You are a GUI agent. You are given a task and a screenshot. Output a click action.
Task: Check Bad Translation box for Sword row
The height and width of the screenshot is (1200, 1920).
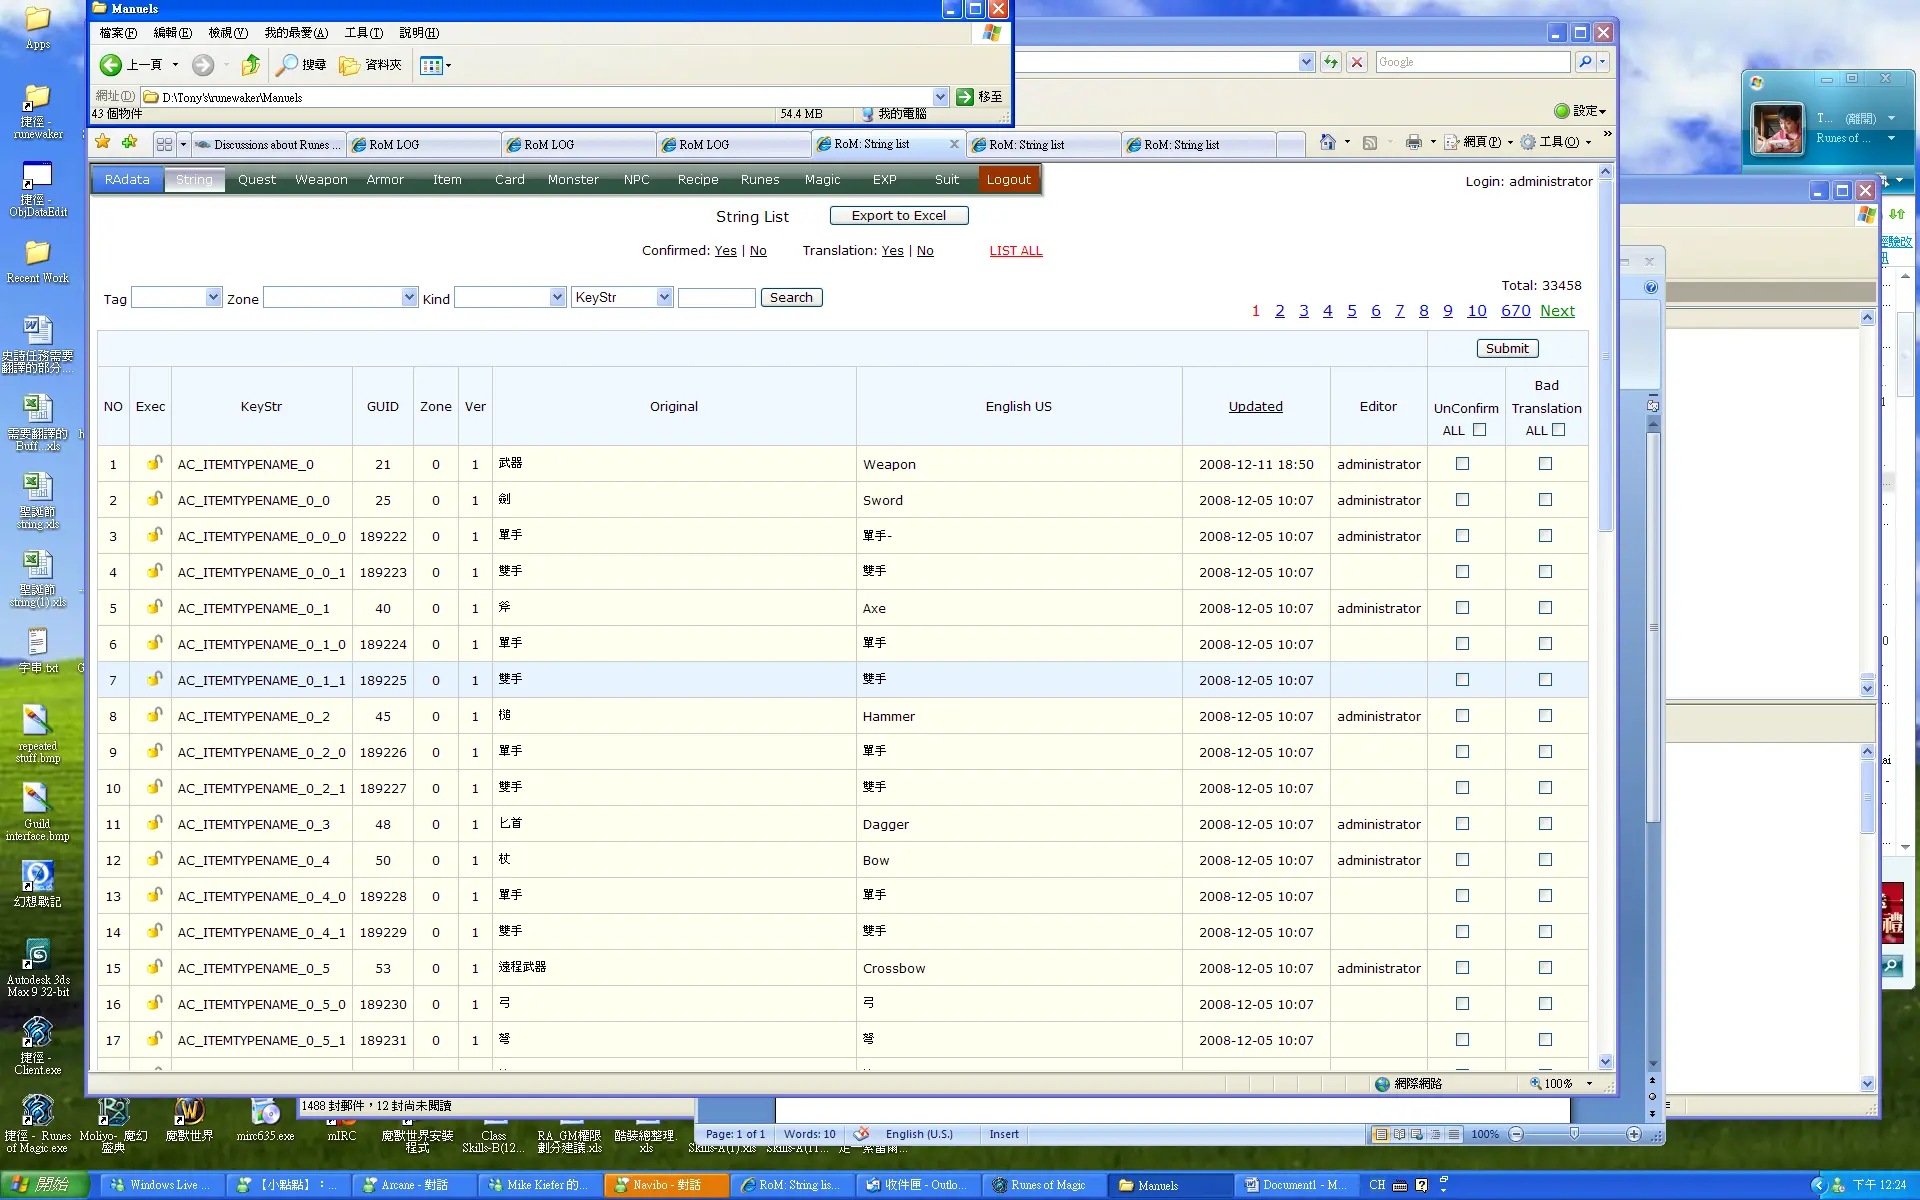click(1546, 500)
